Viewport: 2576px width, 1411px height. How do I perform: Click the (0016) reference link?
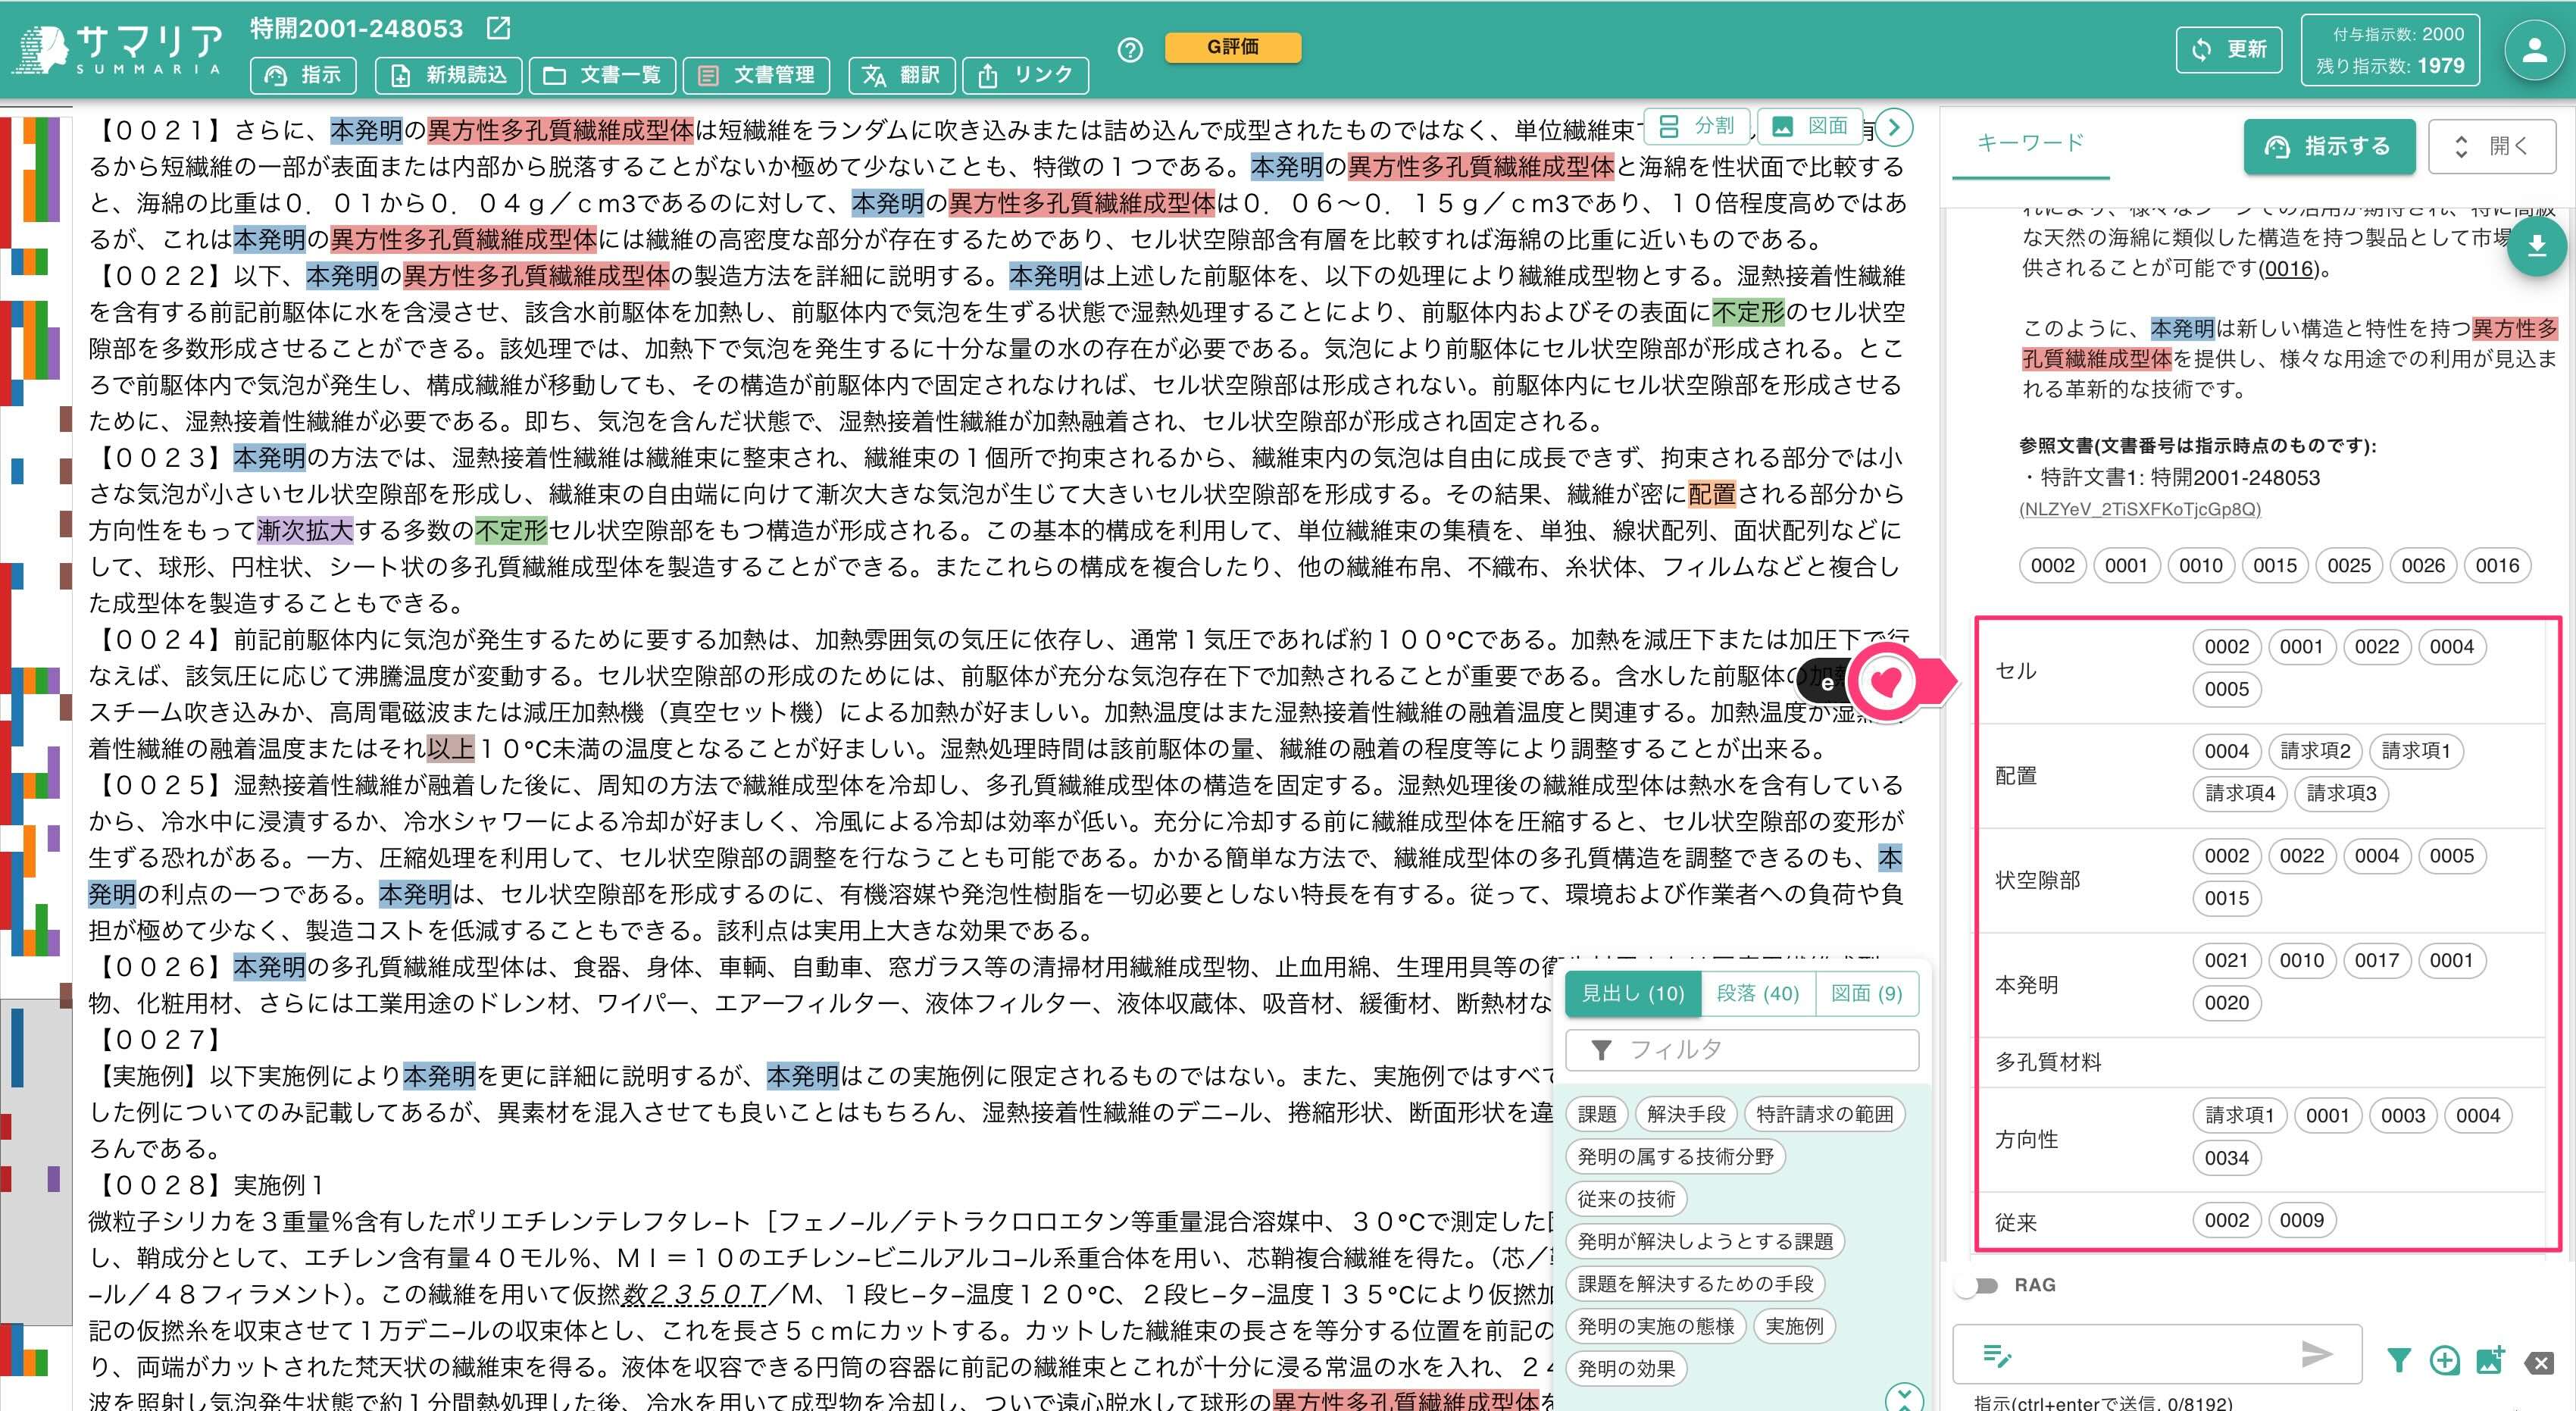(2288, 269)
